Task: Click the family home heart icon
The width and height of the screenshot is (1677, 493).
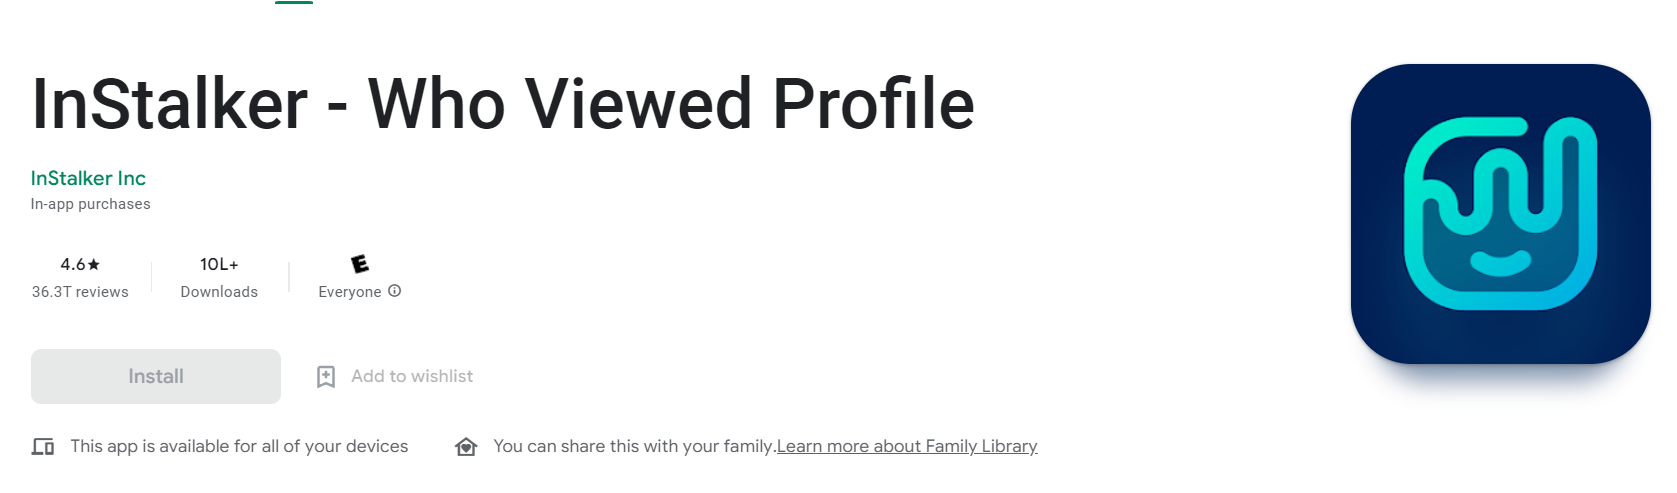Action: [x=466, y=447]
